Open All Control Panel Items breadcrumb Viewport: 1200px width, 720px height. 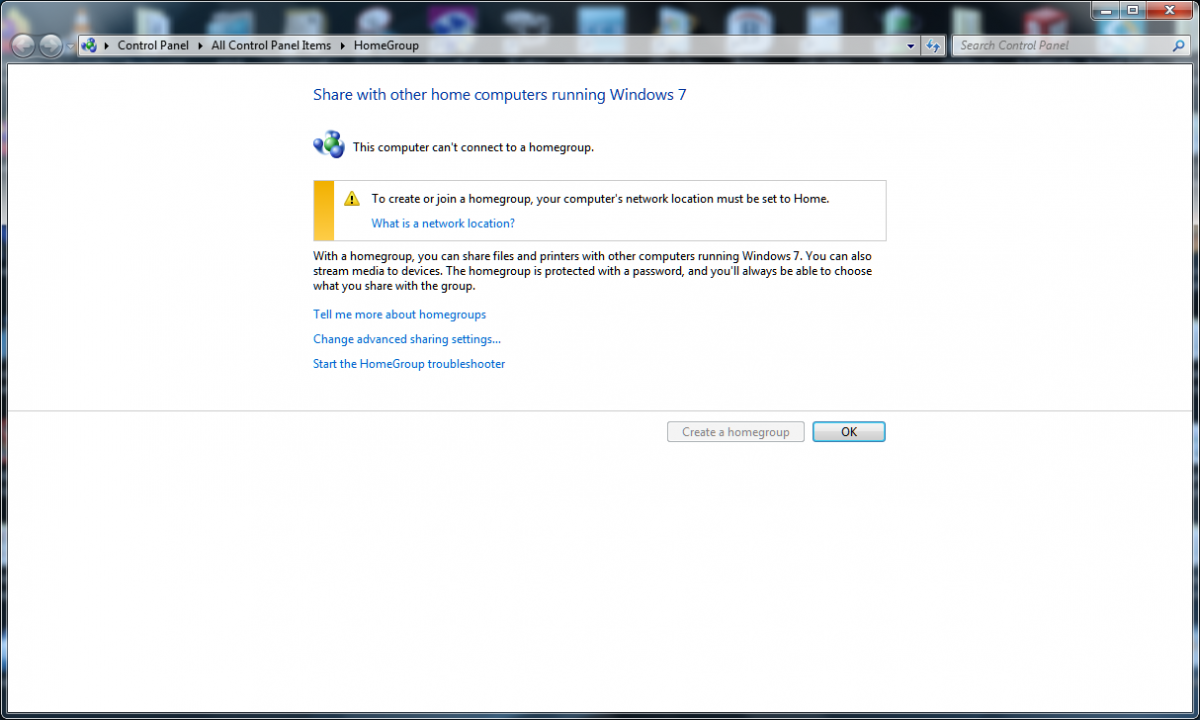click(x=271, y=46)
